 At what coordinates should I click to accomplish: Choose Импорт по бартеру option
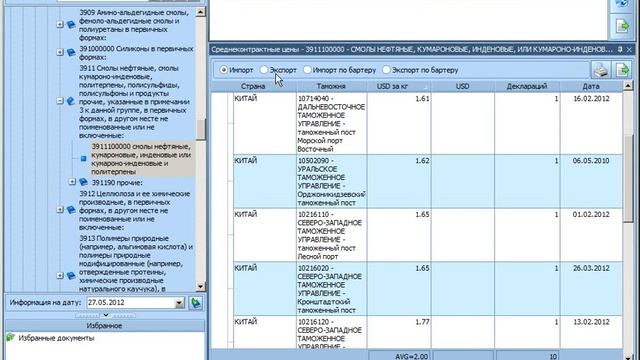click(307, 70)
